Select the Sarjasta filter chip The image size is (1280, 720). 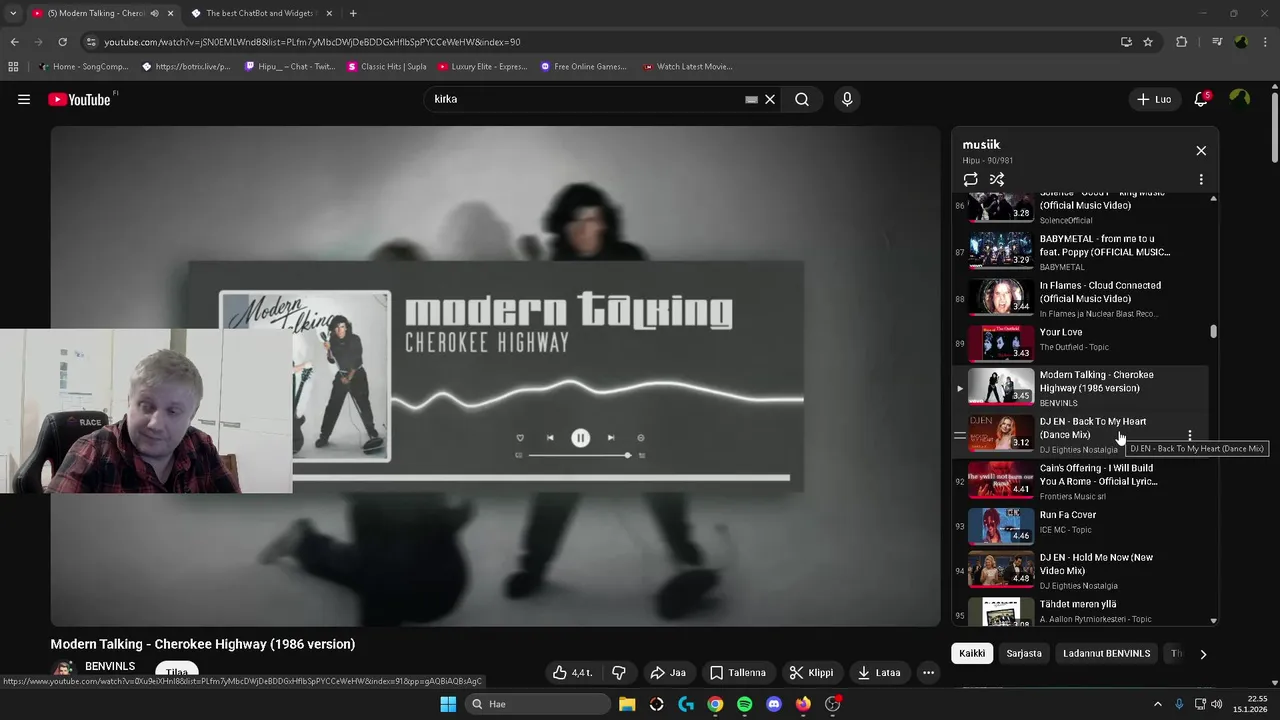(1024, 653)
